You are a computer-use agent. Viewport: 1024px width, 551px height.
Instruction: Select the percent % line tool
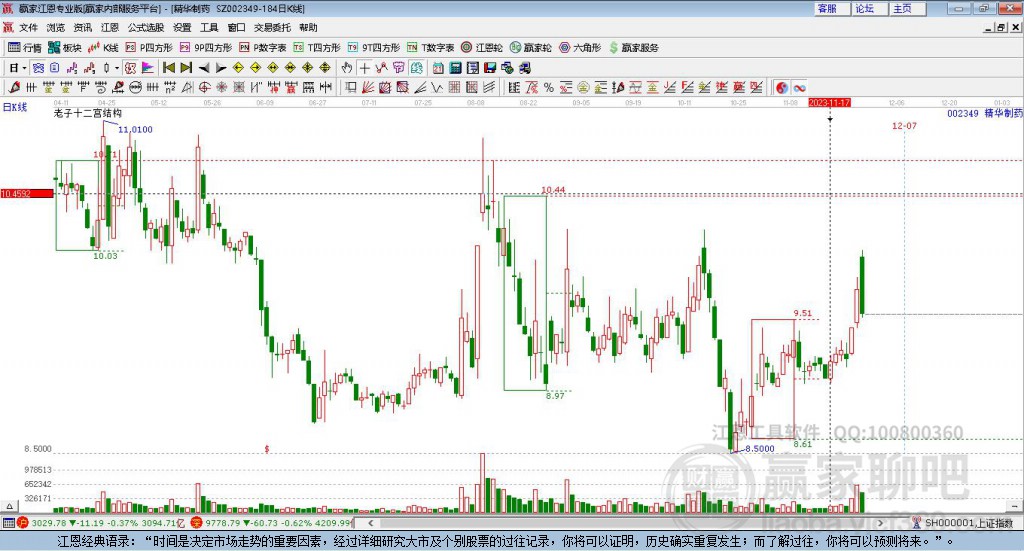point(549,87)
